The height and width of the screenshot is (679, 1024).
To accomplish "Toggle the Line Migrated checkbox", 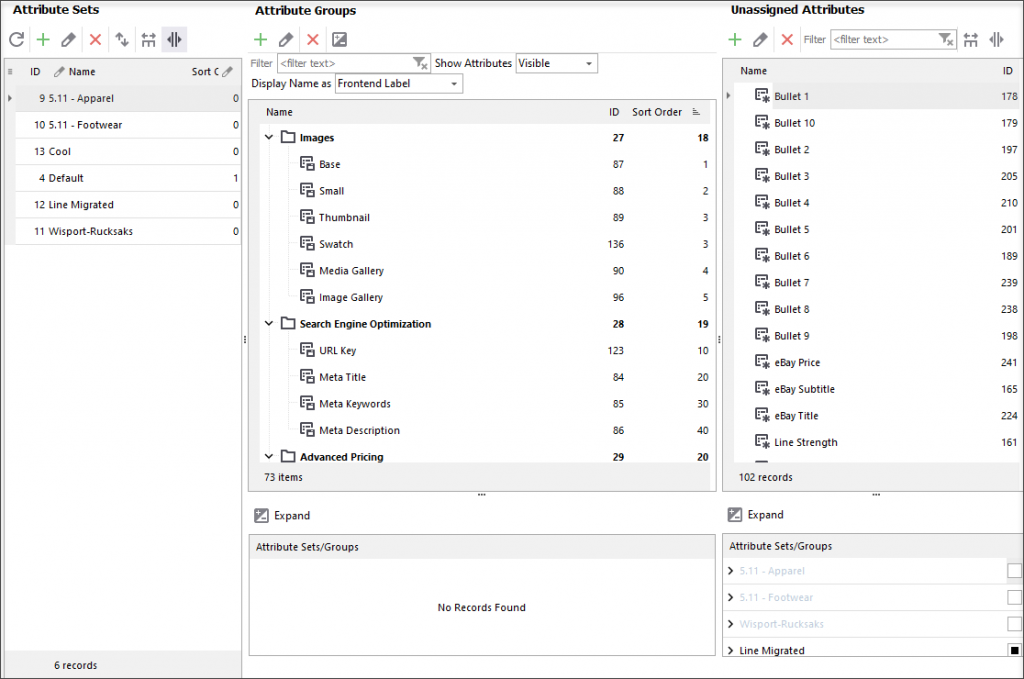I will [1014, 650].
